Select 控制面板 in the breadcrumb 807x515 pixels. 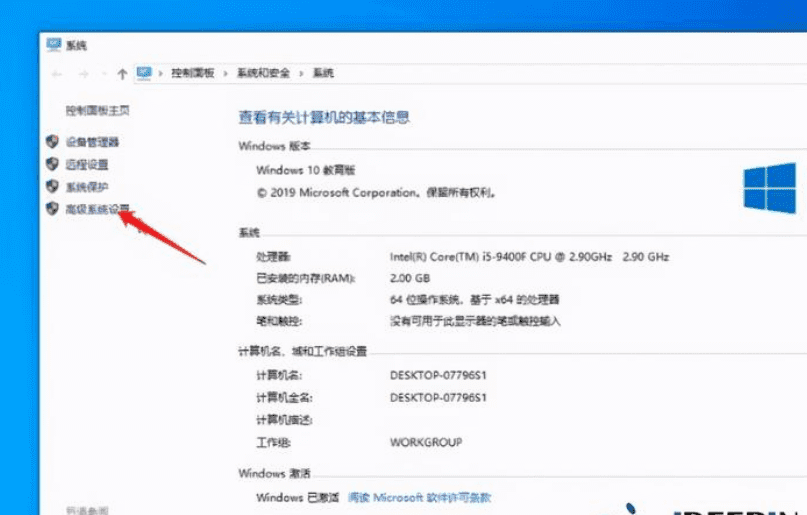point(192,73)
